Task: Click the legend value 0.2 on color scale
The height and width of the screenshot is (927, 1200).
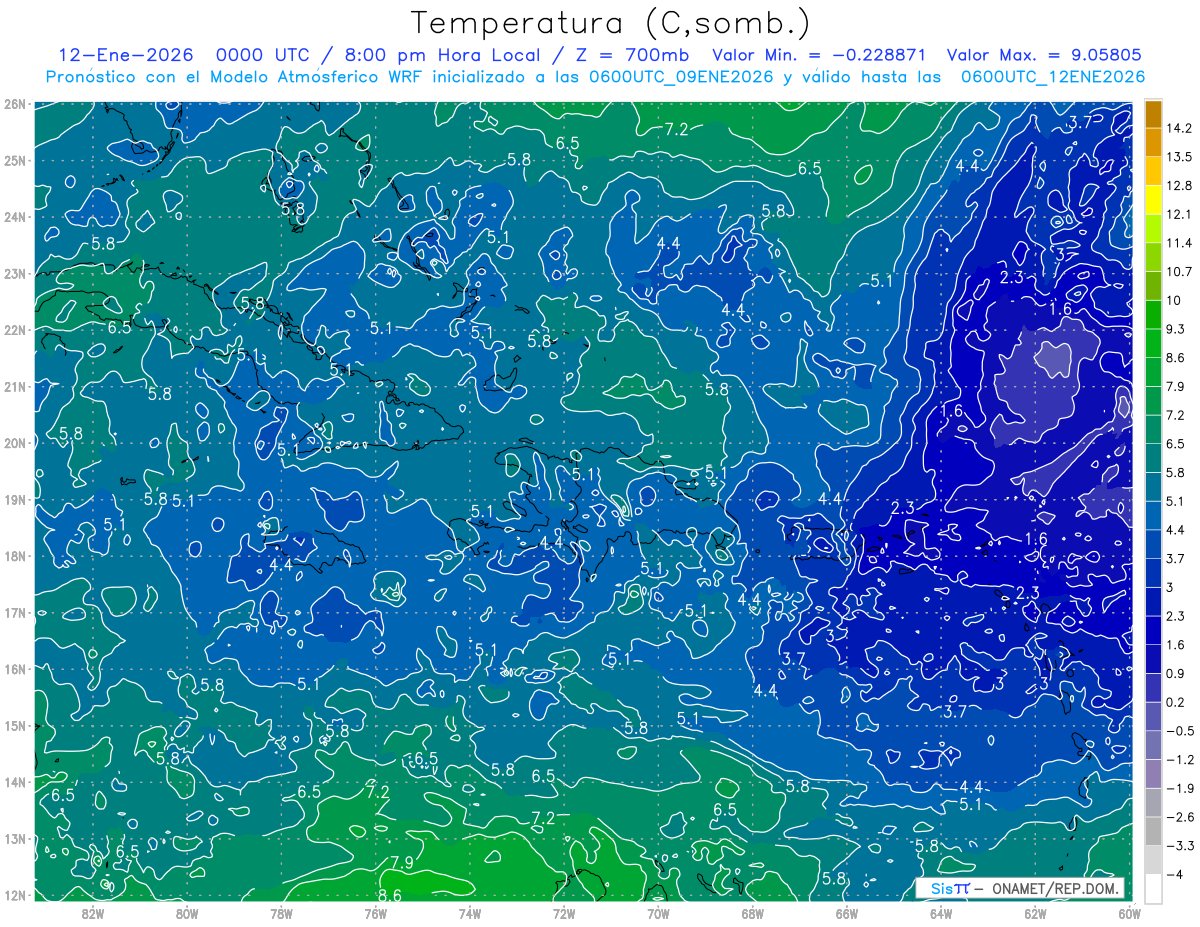Action: (x=1178, y=702)
